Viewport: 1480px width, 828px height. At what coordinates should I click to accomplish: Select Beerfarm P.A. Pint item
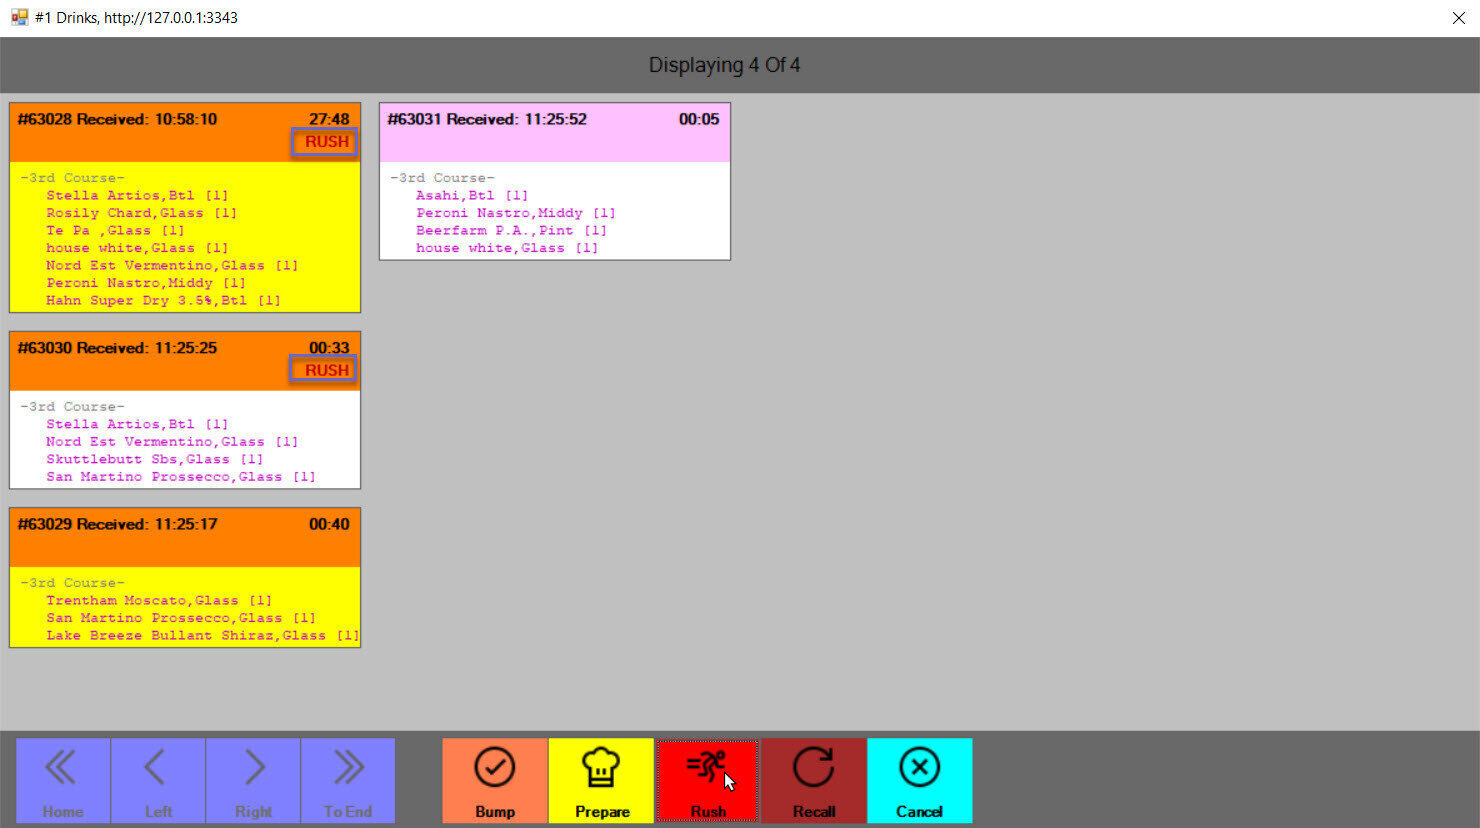tap(511, 230)
